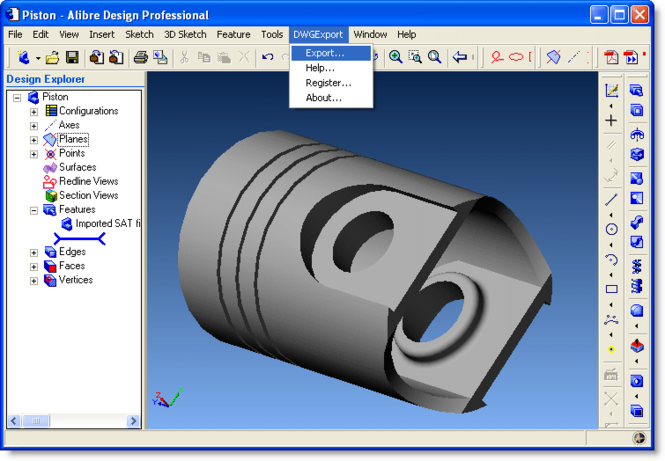The image size is (665, 461).
Task: Click the Copy toolbar icon
Action: coord(204,57)
